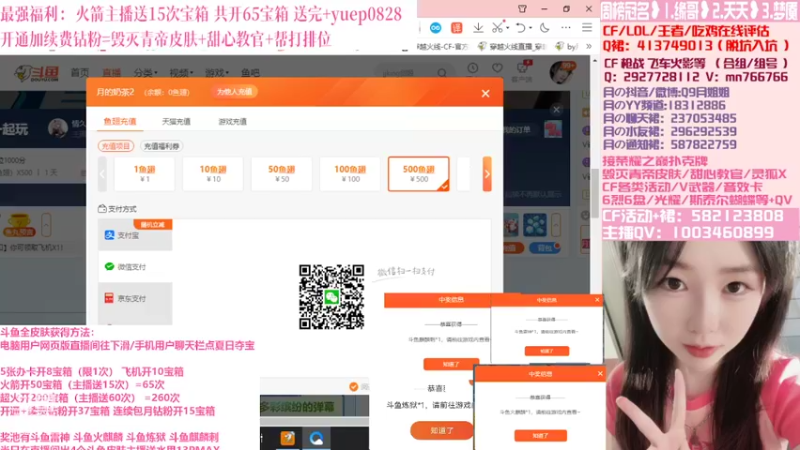Click the undo closed tab icon
Viewport: 800px width, 450px height.
tap(520, 28)
